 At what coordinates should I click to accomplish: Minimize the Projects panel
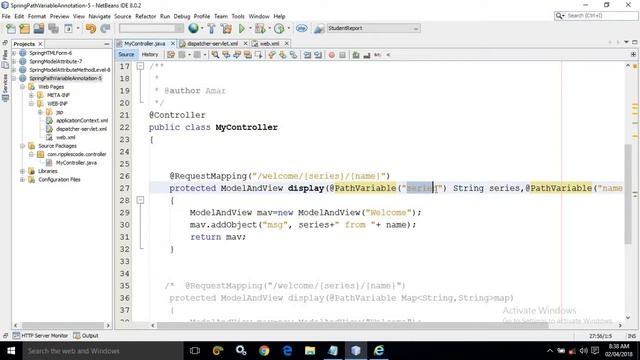107,44
